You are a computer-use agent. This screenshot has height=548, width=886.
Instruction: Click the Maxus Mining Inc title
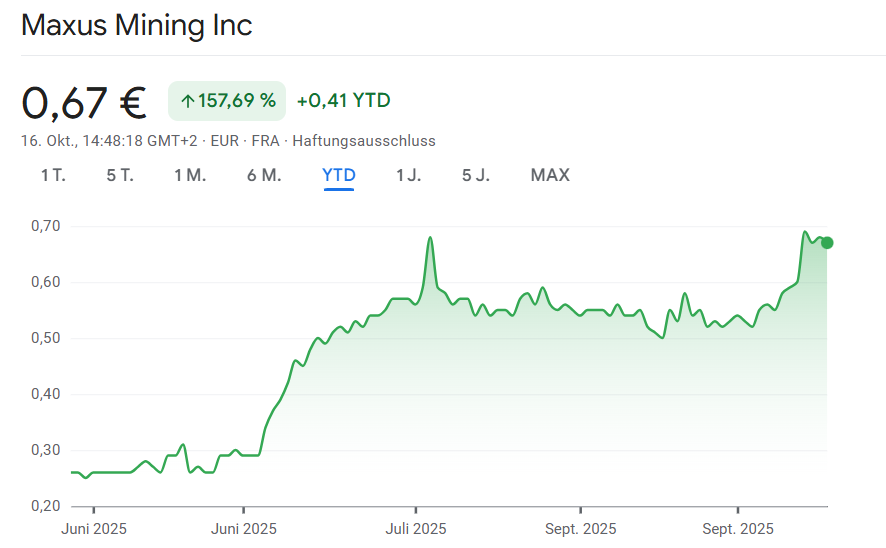tap(137, 25)
